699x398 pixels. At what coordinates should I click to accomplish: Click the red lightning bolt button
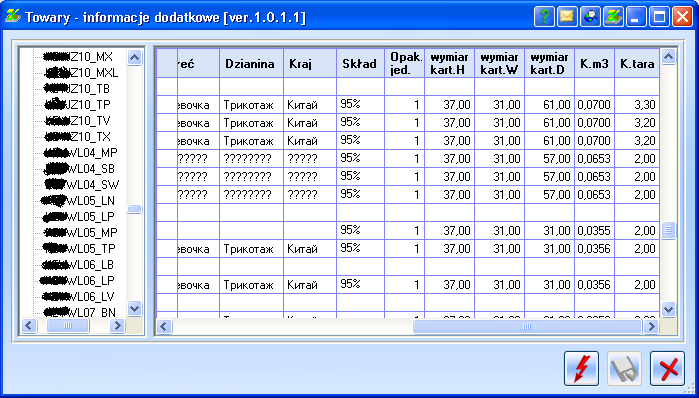pyautogui.click(x=581, y=368)
